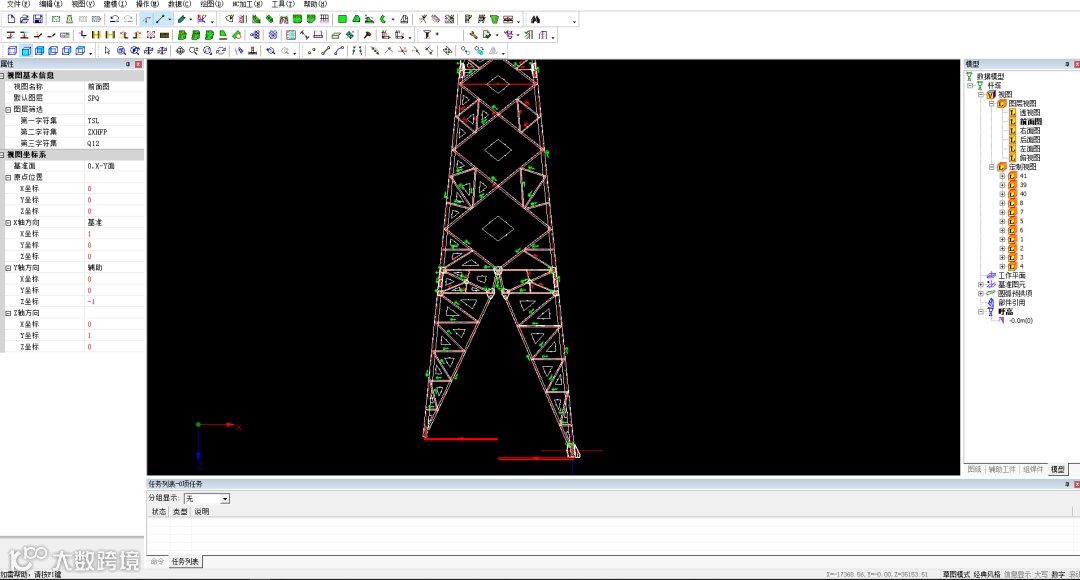Click the hammer tool icon
1080x580 pixels.
click(x=367, y=34)
